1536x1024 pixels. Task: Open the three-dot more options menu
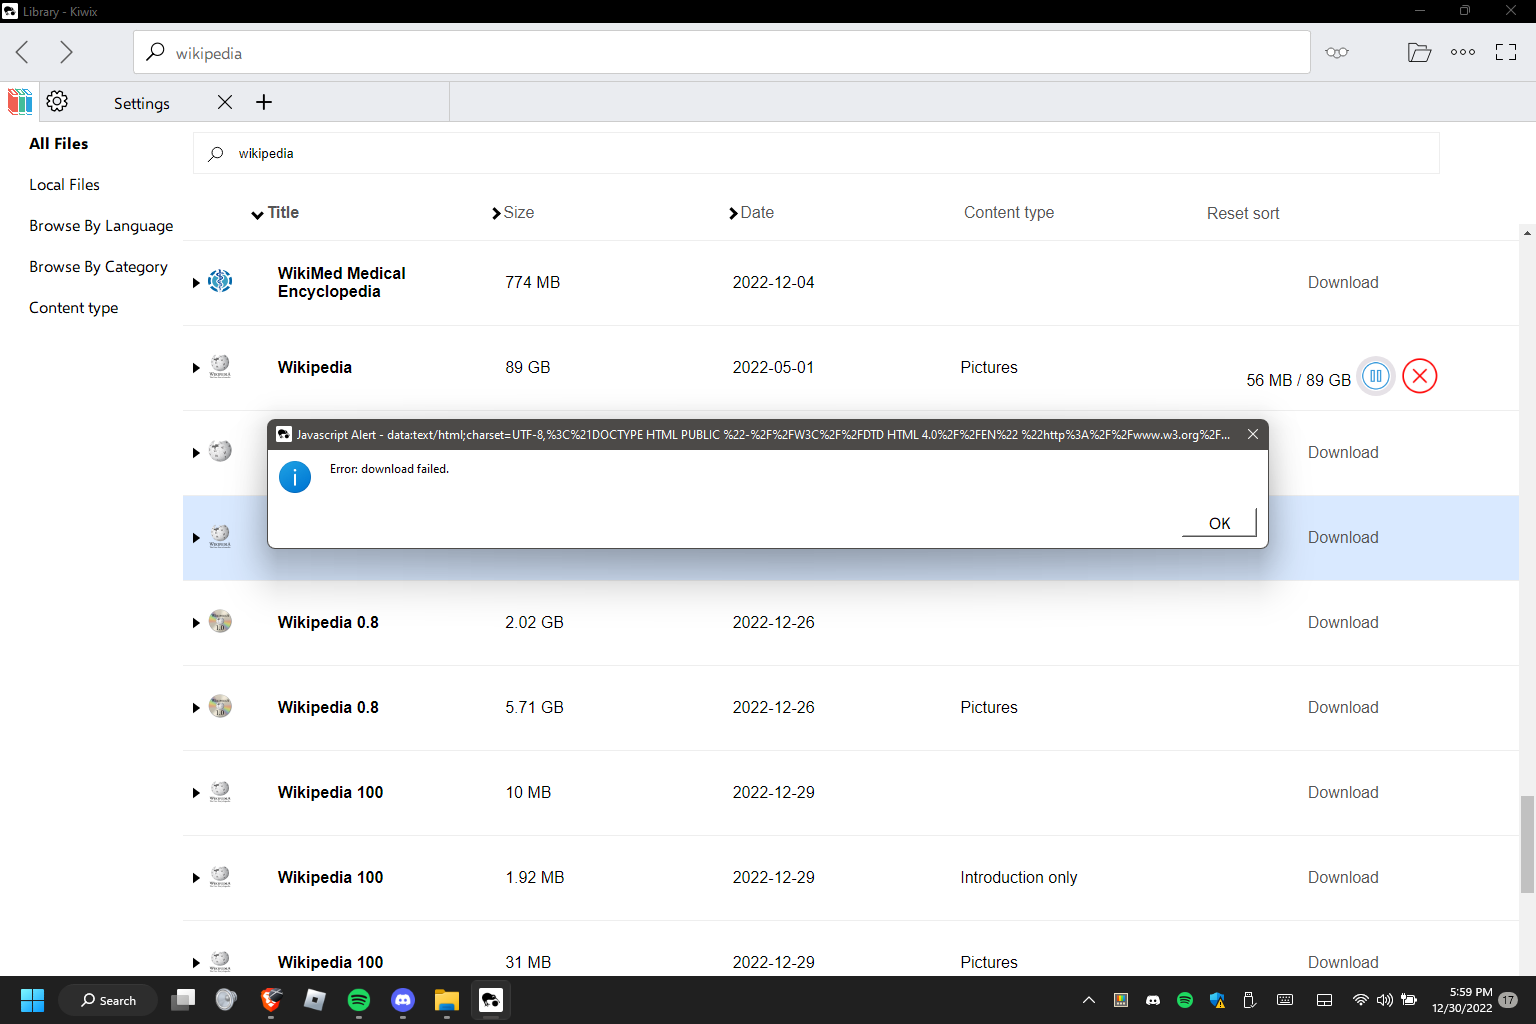[1462, 52]
